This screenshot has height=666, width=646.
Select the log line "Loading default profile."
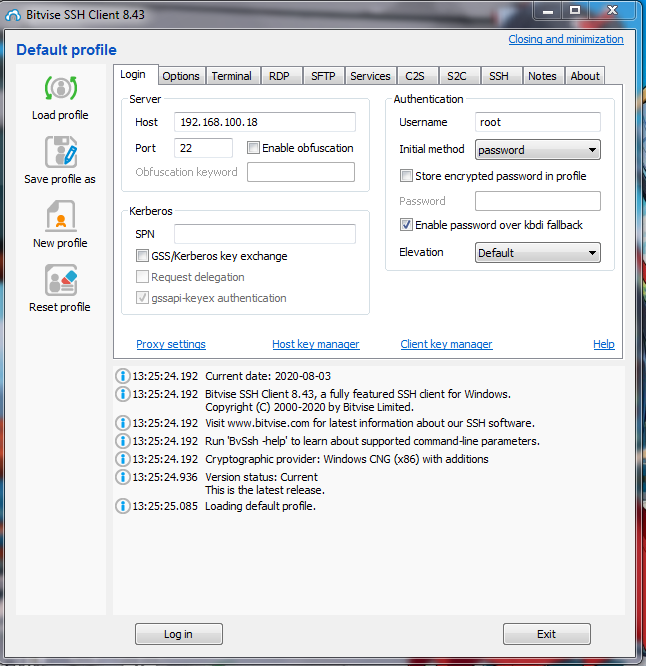[260, 506]
